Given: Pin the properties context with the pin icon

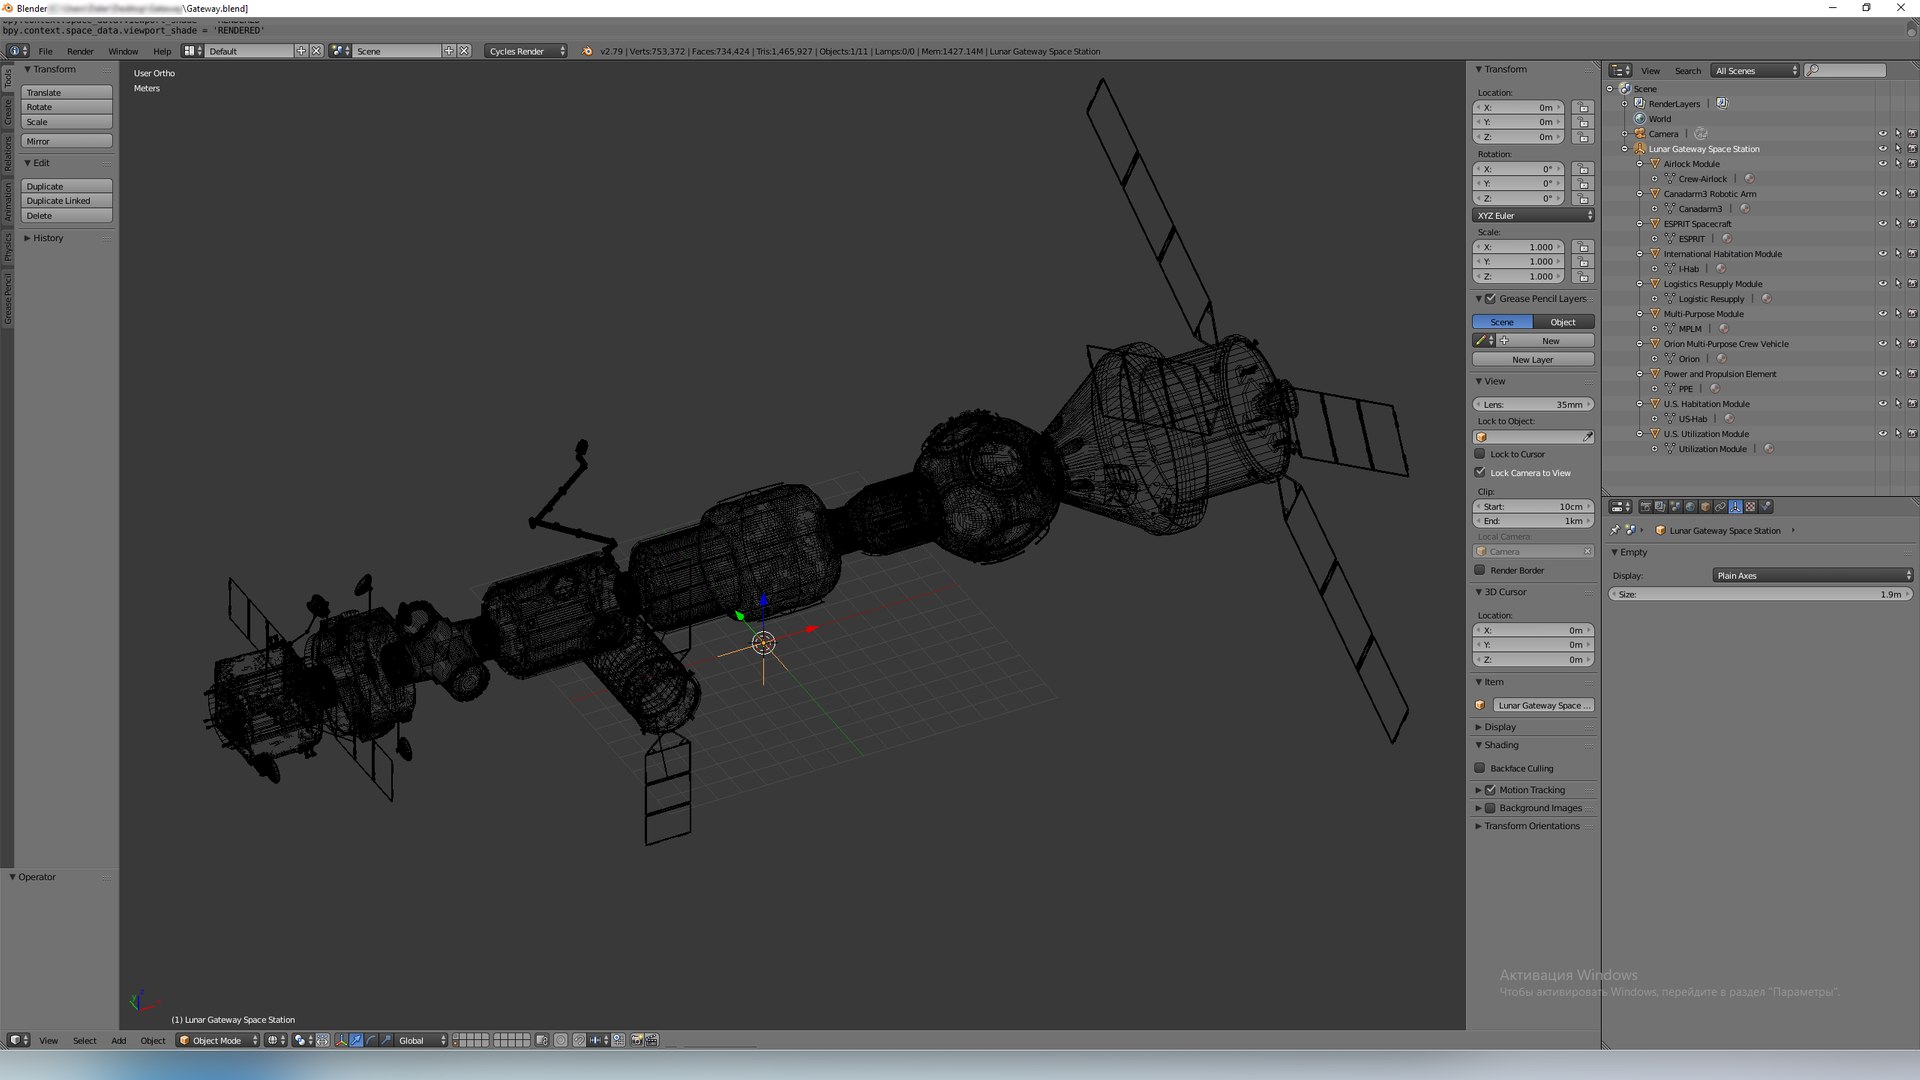Looking at the screenshot, I should tap(1615, 530).
